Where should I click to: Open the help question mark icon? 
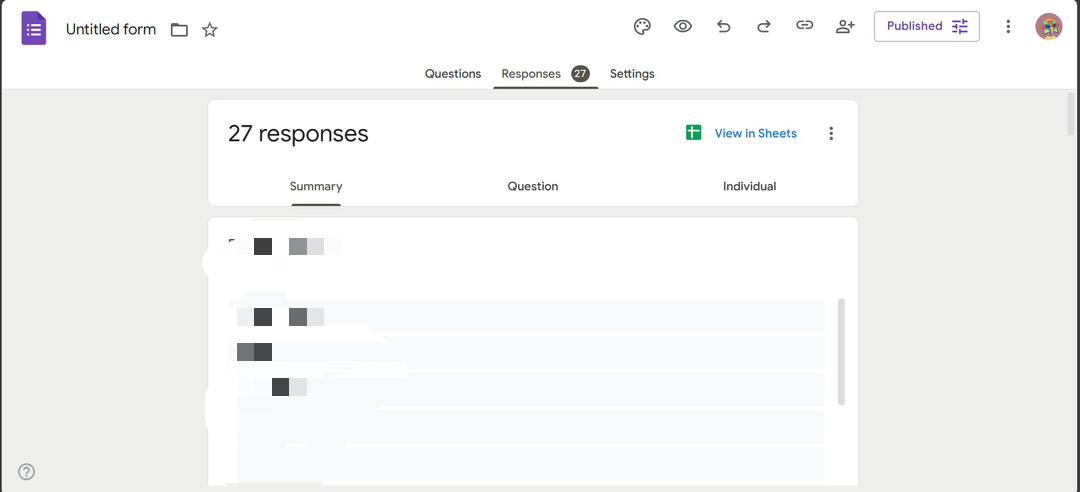pyautogui.click(x=26, y=472)
